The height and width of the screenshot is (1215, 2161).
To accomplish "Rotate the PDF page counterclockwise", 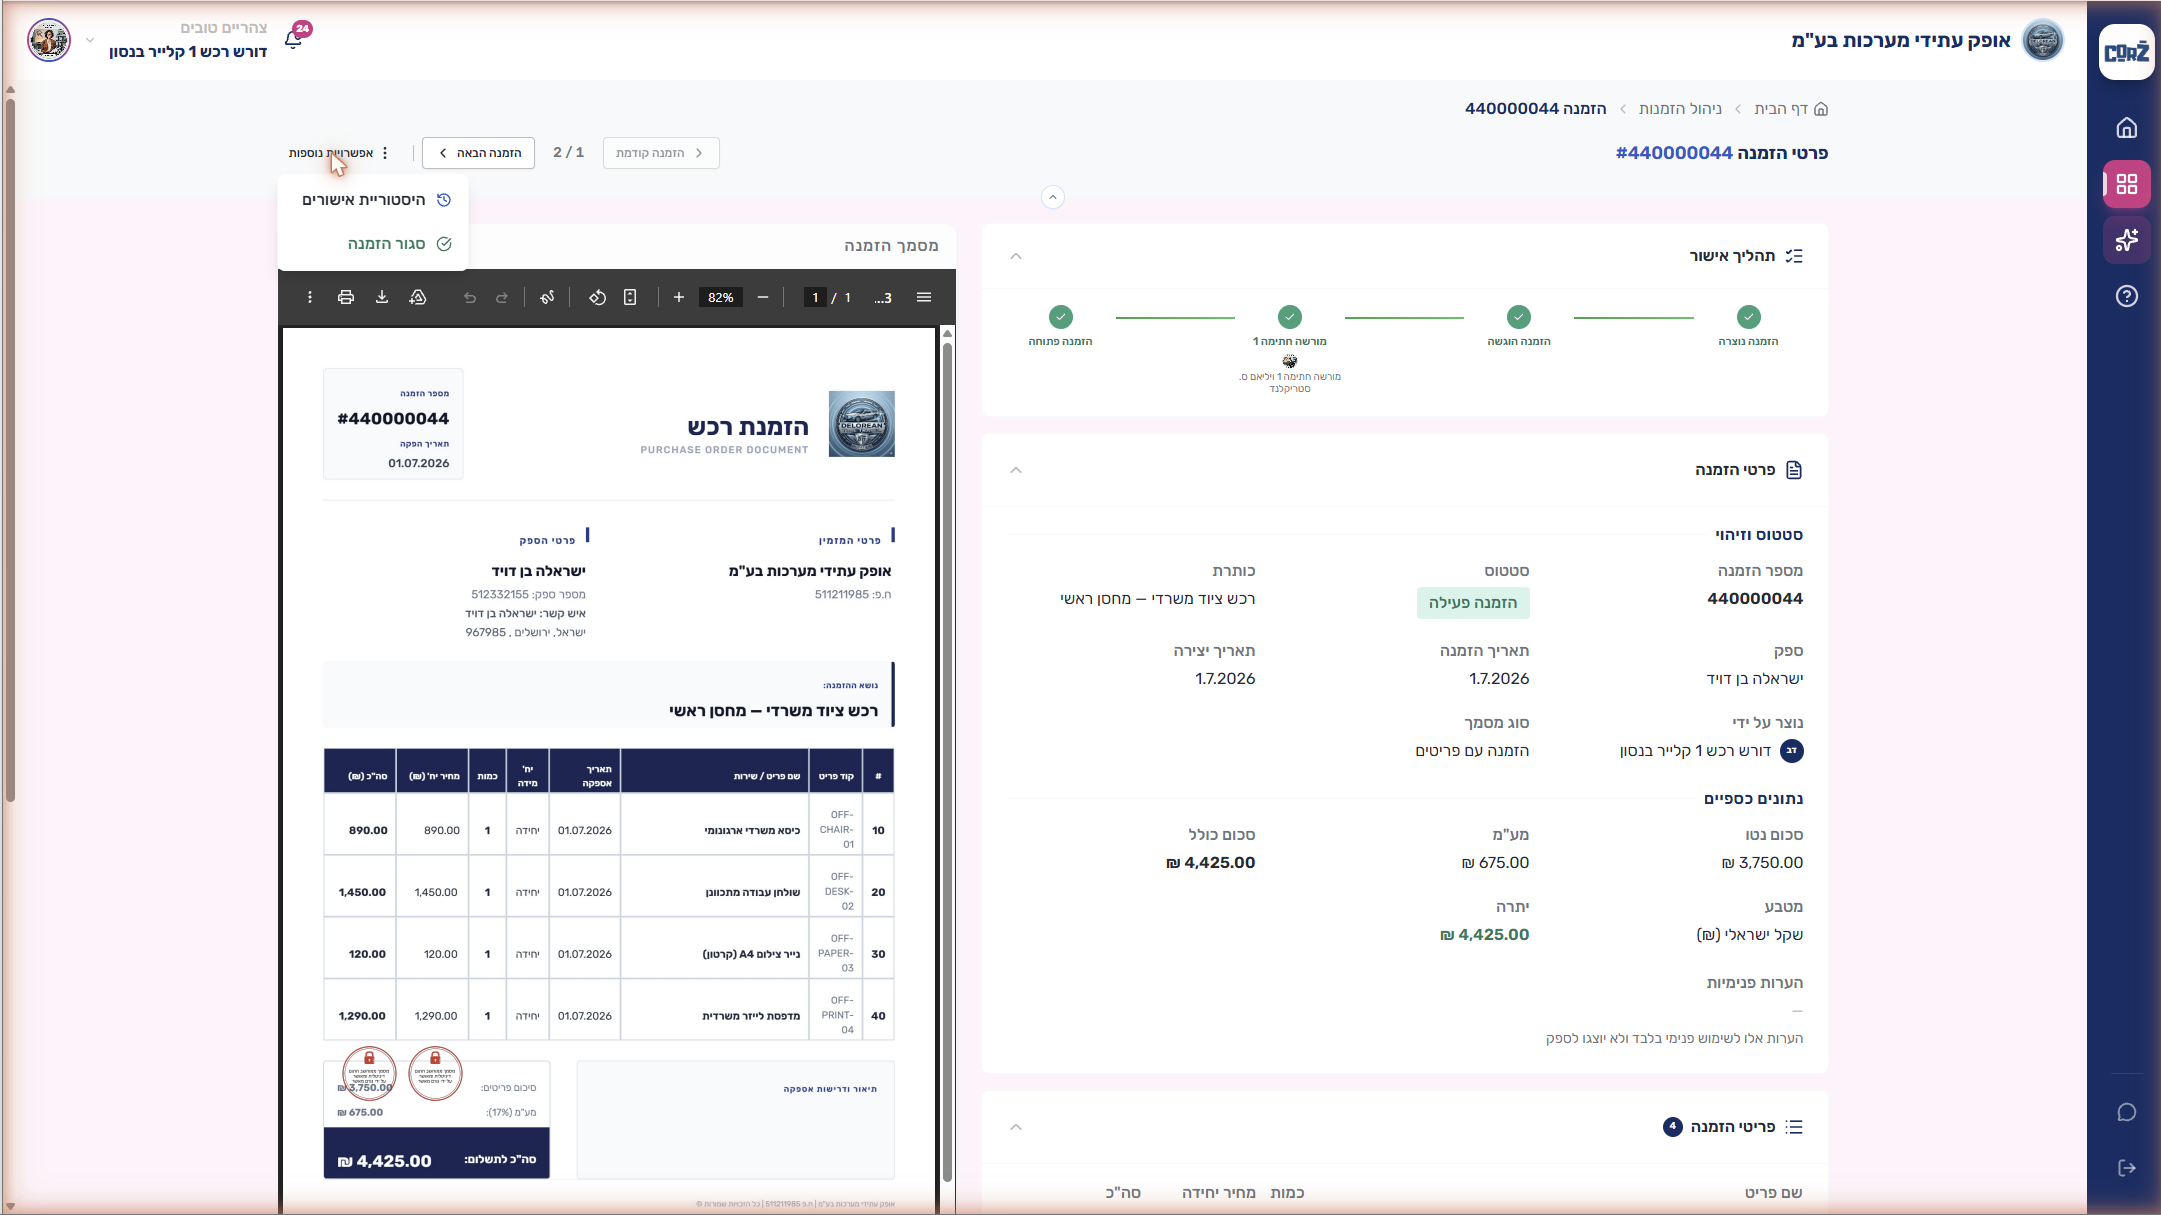I will (597, 297).
